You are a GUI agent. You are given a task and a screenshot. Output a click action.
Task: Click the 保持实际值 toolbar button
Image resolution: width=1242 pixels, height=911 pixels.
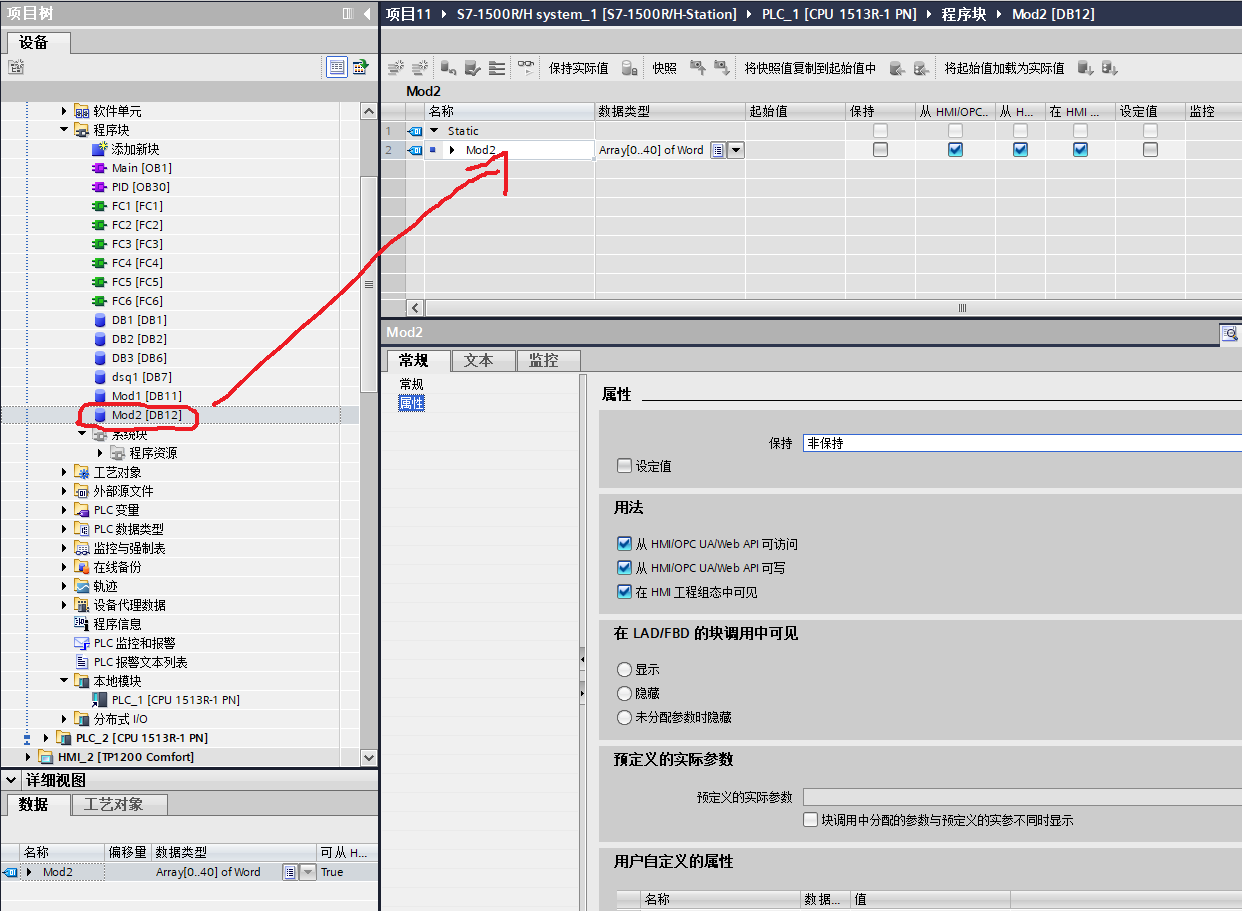point(578,68)
